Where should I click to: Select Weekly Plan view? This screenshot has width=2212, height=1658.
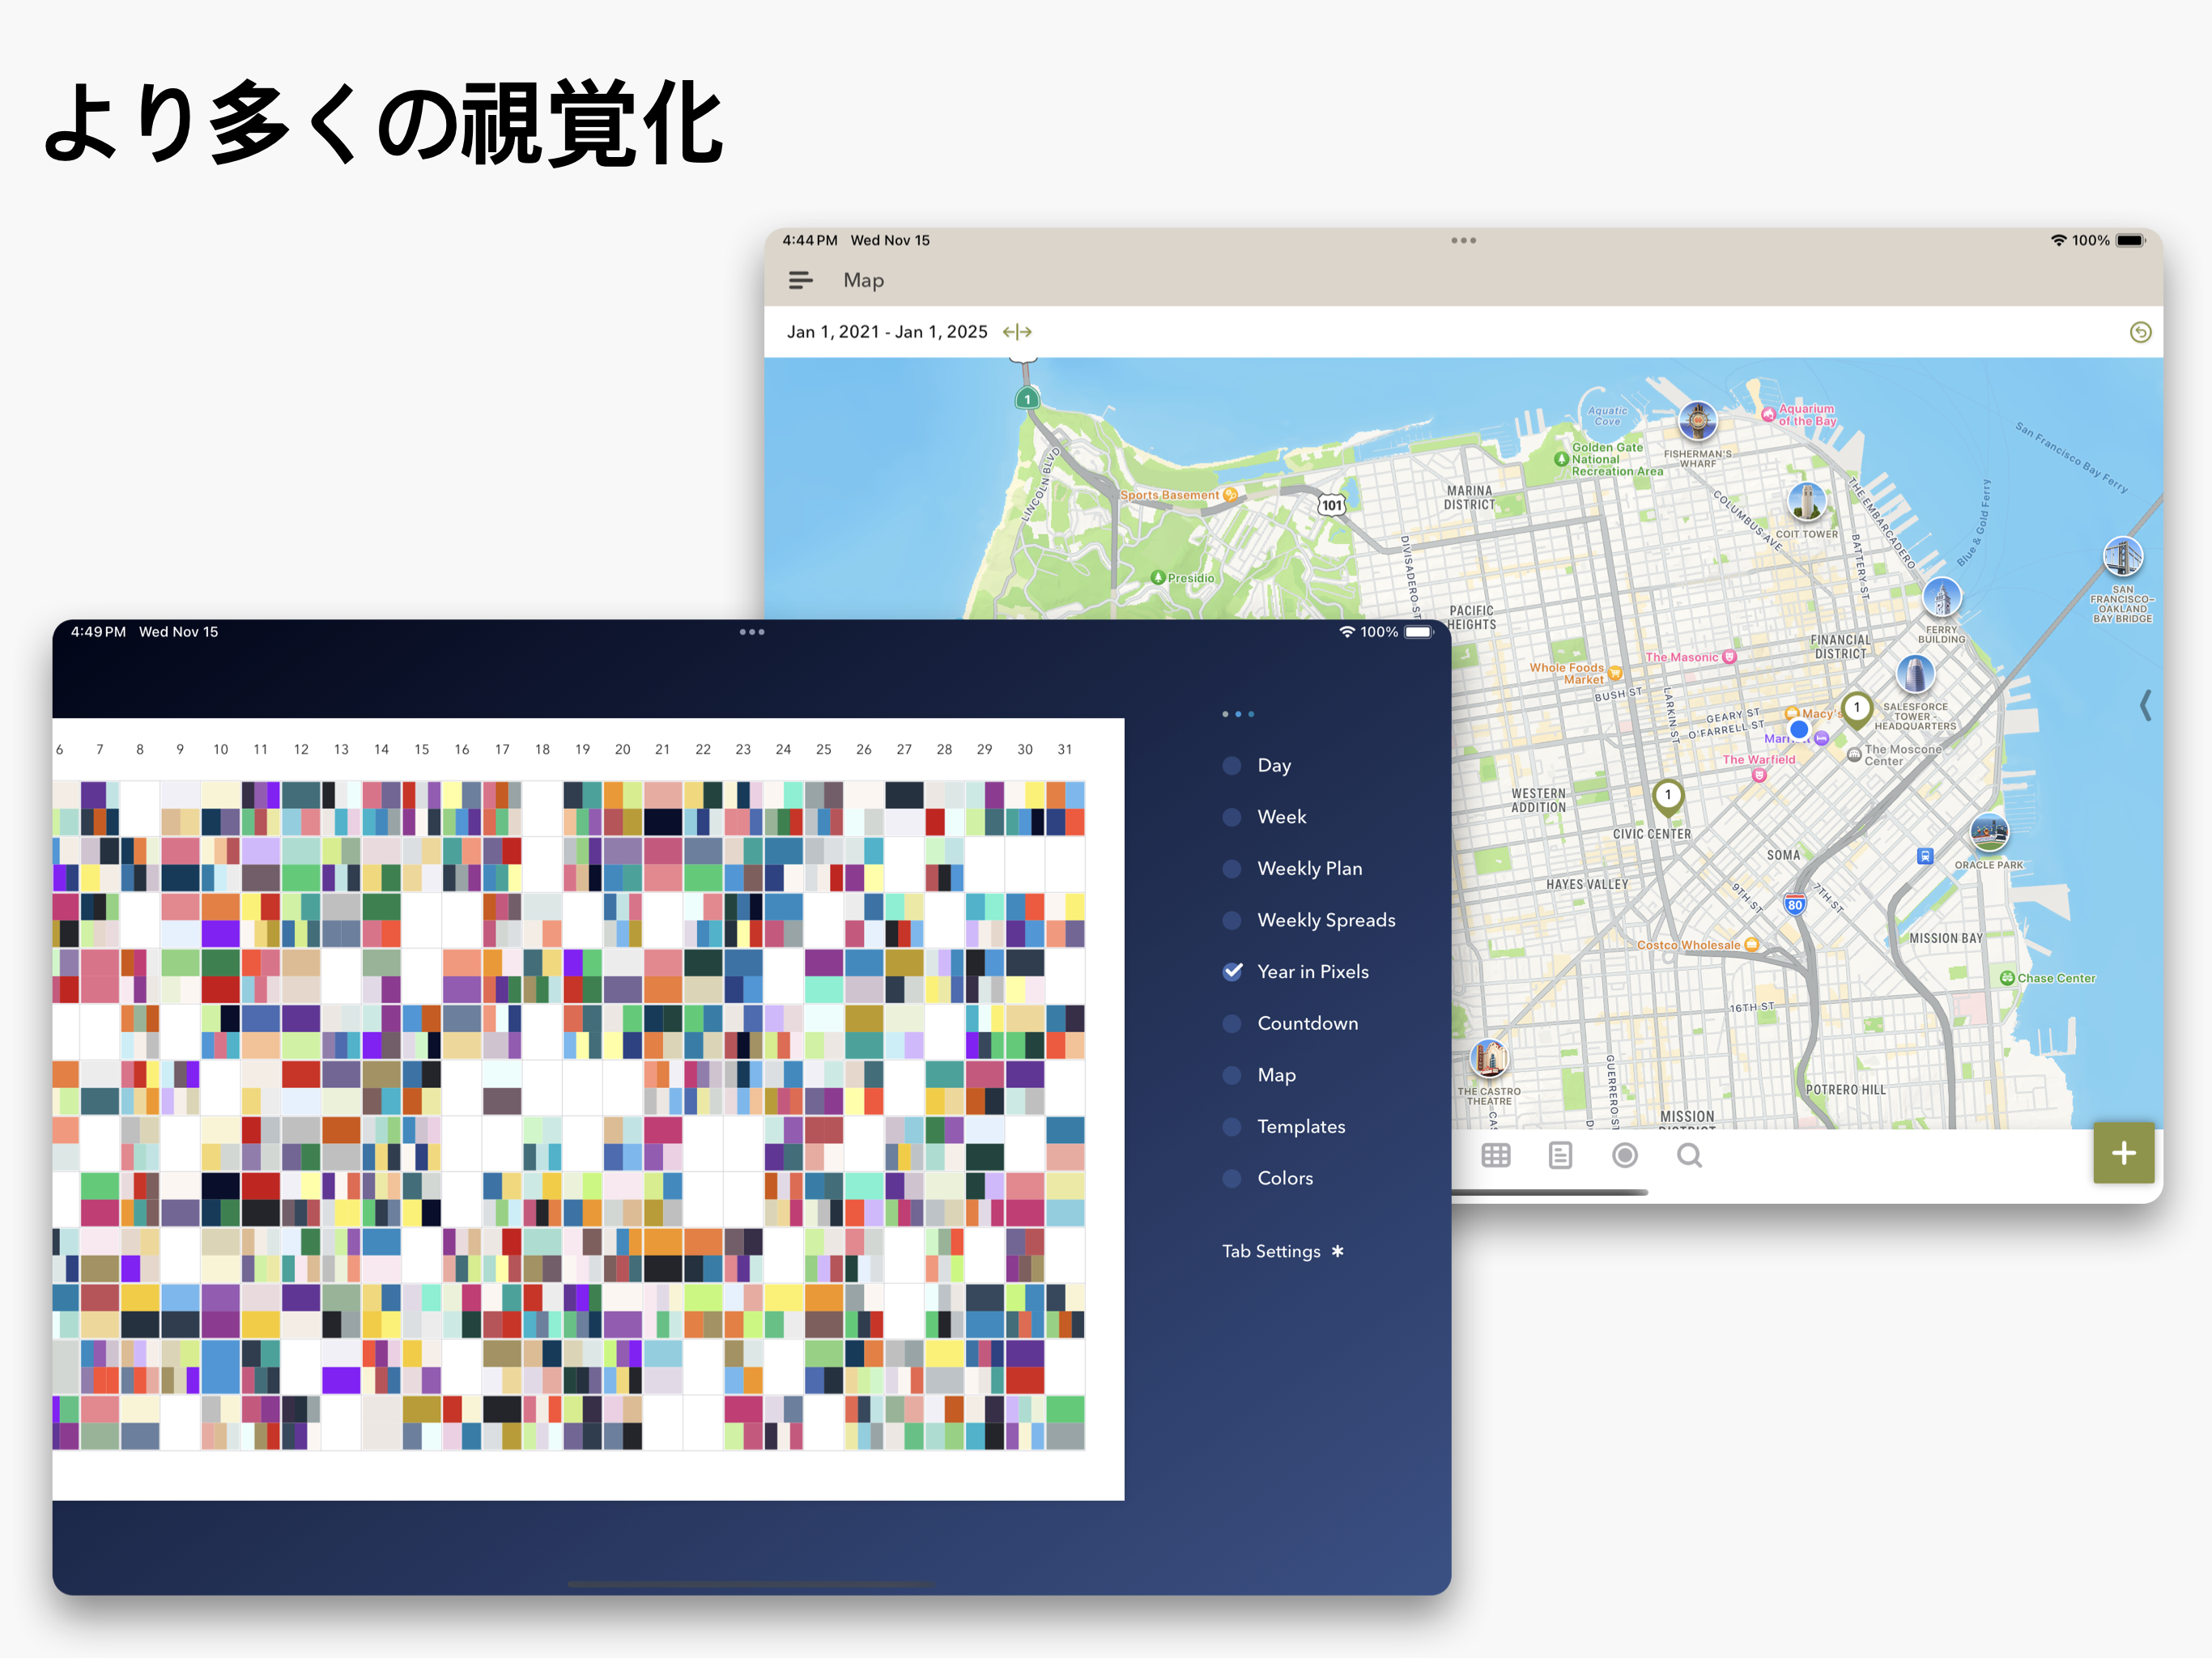[x=1292, y=869]
